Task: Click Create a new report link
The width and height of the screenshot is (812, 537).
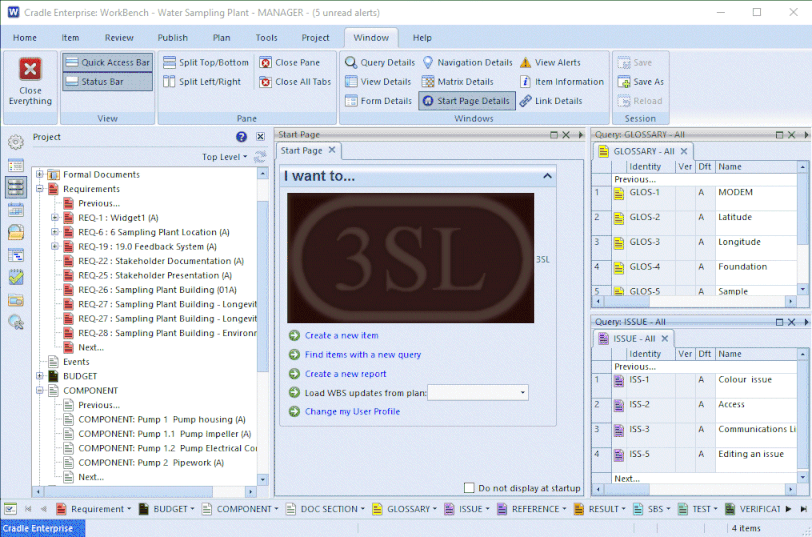Action: pyautogui.click(x=345, y=374)
